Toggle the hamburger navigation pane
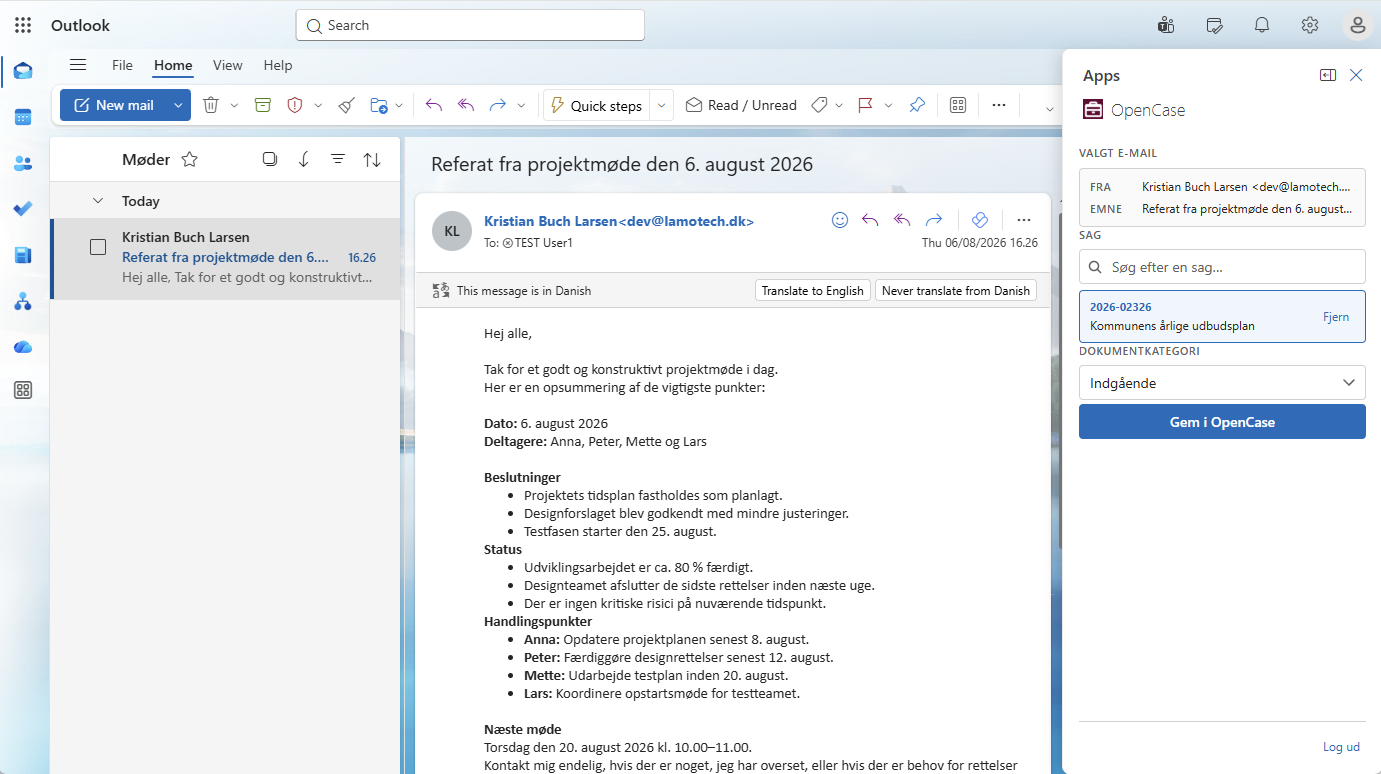 78,65
